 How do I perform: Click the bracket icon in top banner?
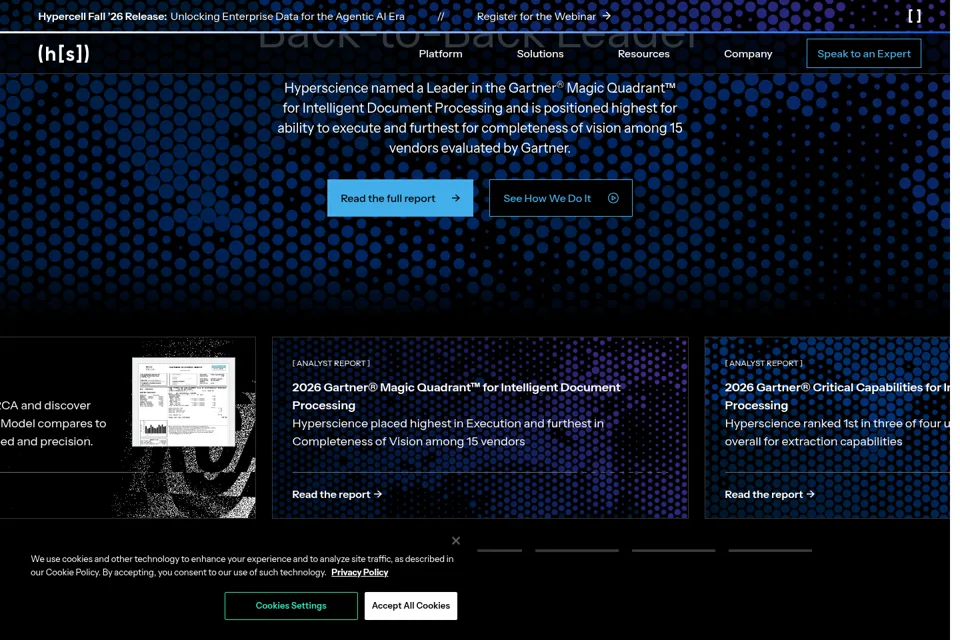(914, 16)
